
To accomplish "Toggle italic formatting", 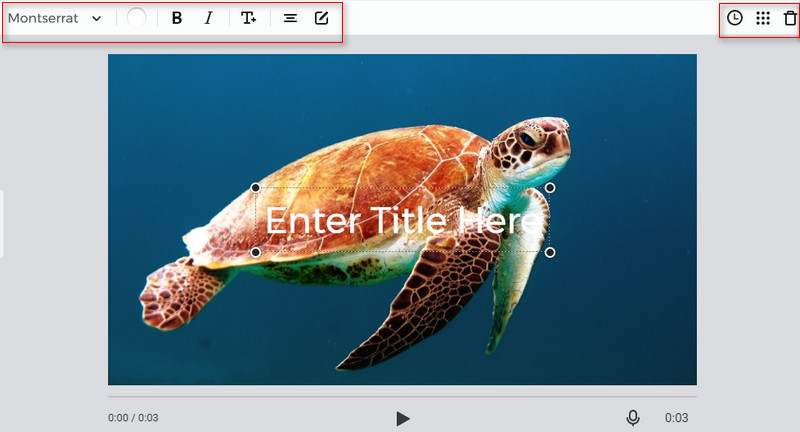I will (x=208, y=18).
